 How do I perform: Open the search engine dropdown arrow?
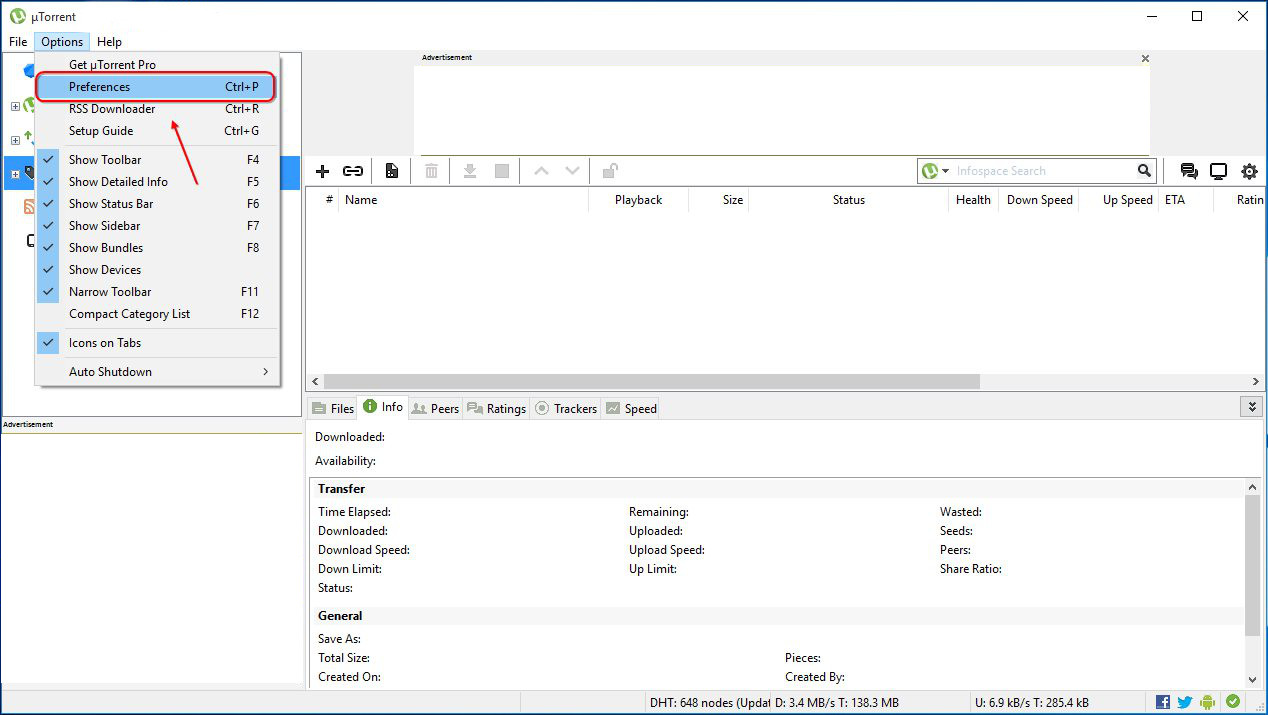point(945,172)
